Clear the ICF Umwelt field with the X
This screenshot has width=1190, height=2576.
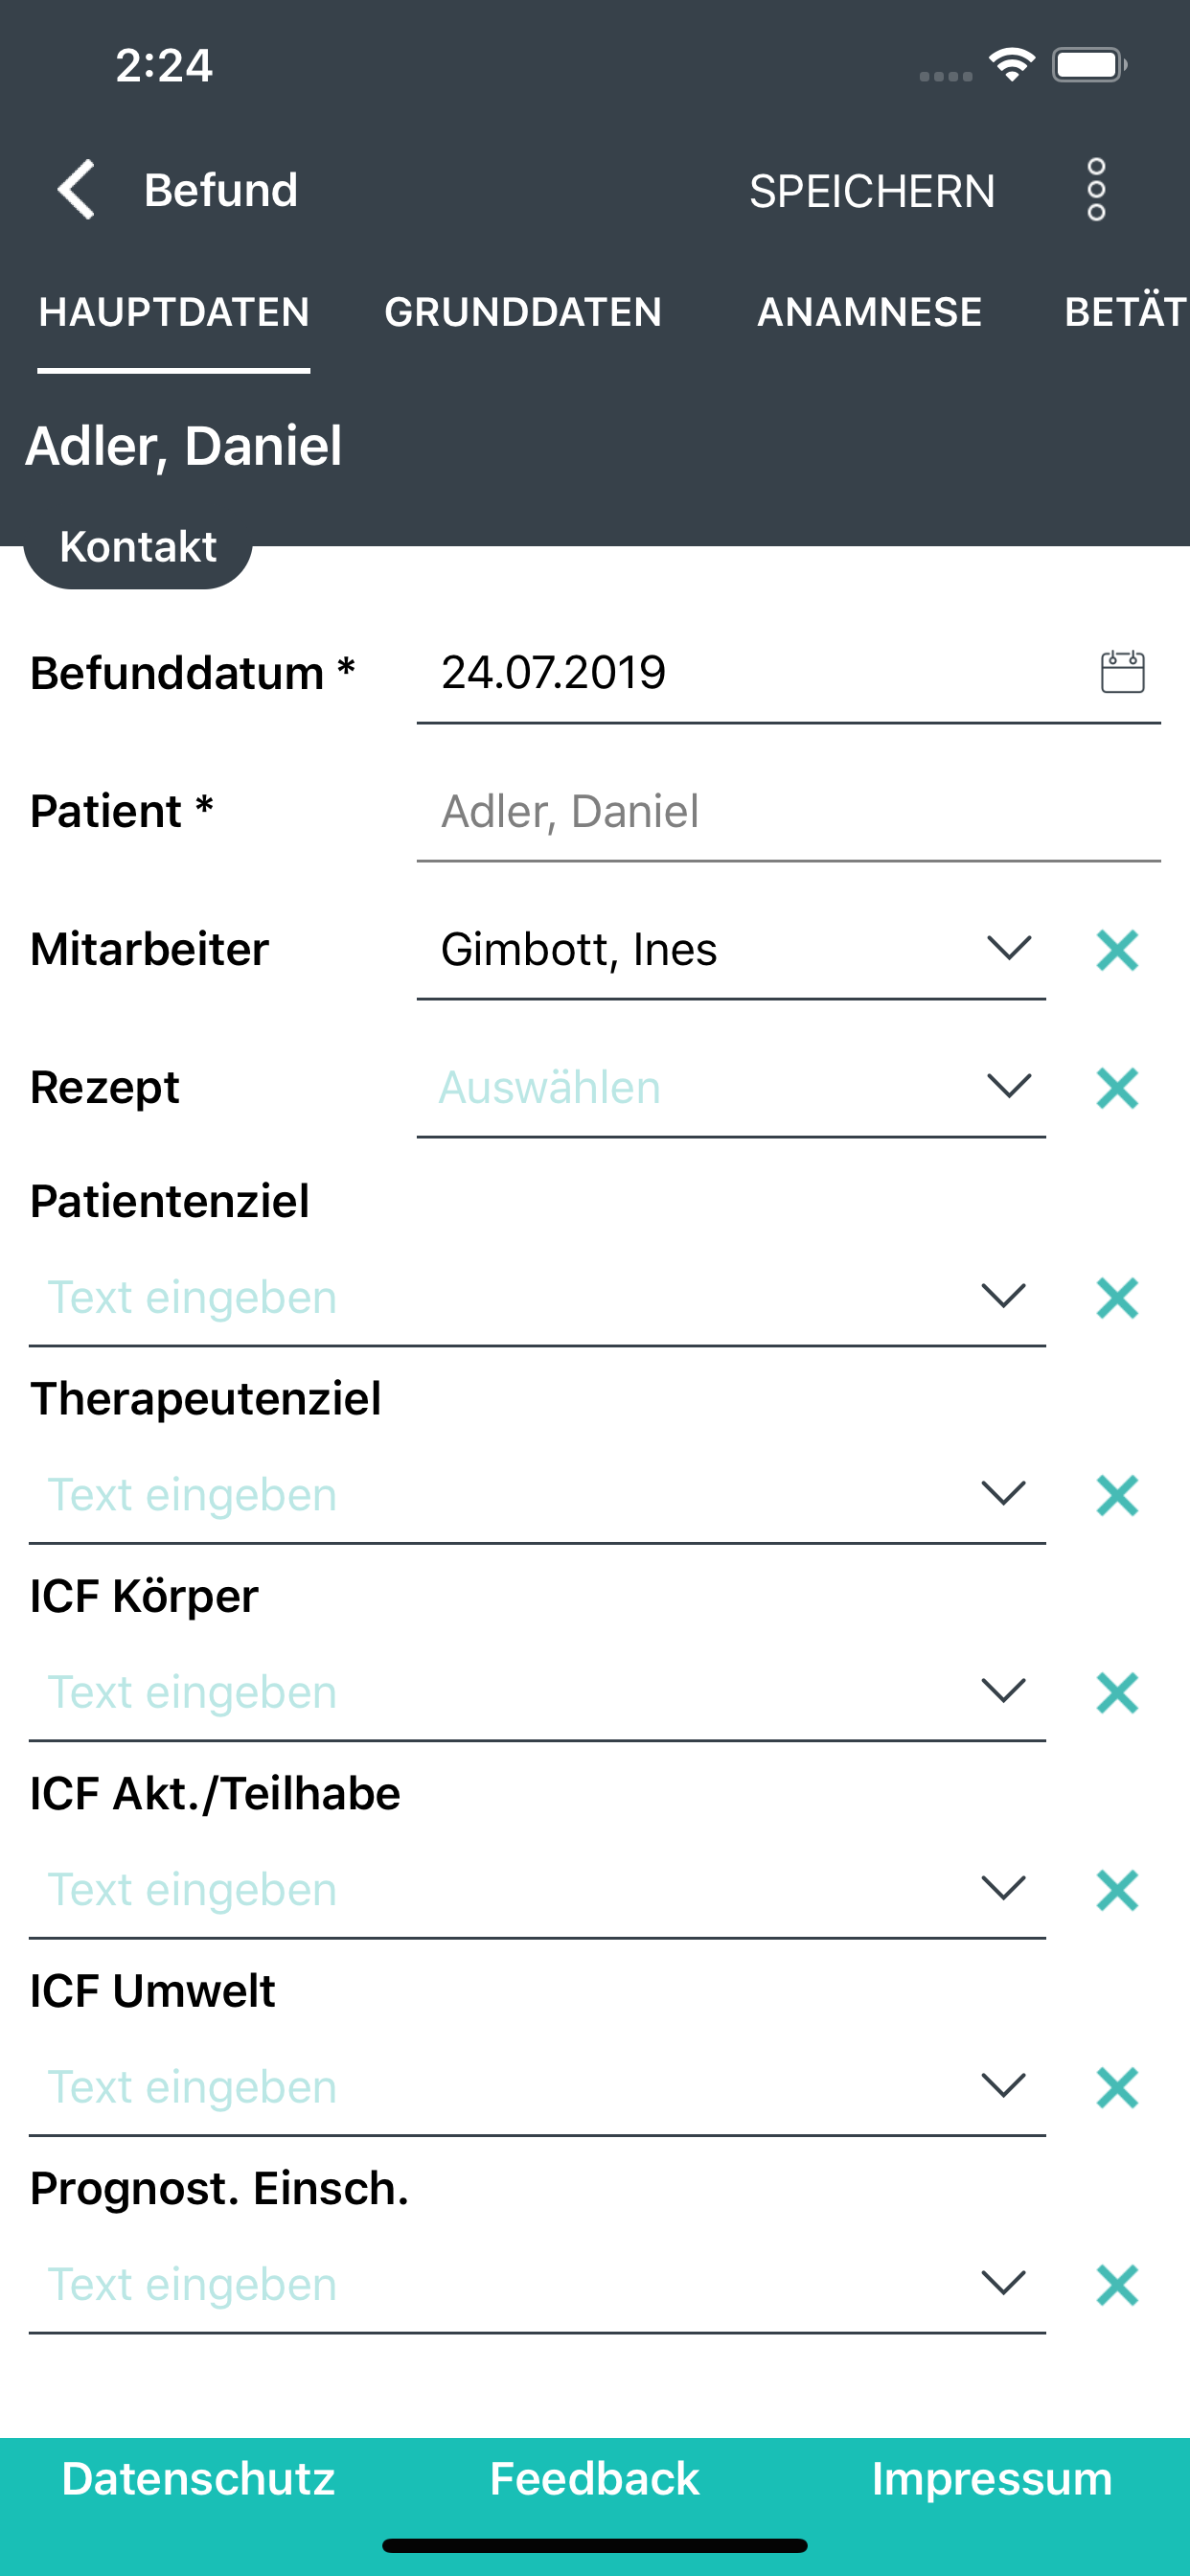pyautogui.click(x=1117, y=2088)
